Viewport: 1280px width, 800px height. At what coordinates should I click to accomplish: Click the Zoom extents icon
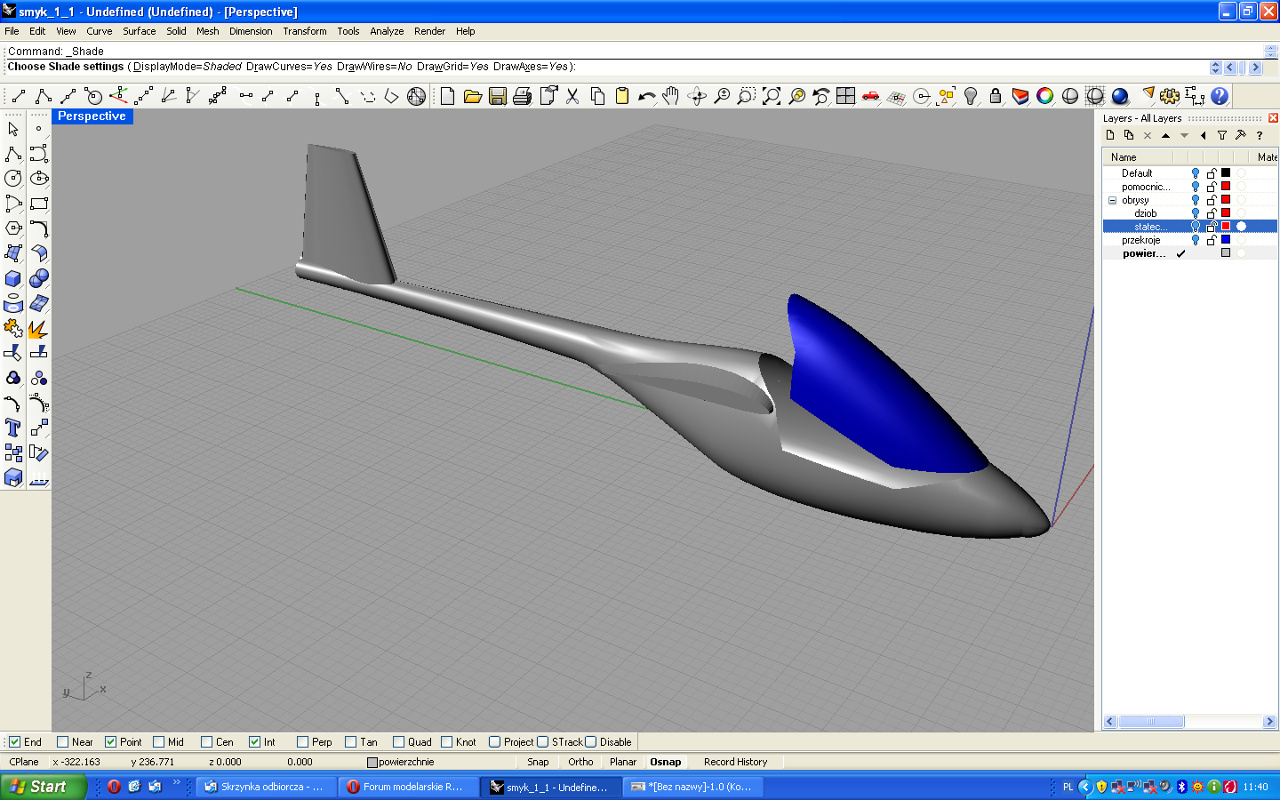point(771,96)
